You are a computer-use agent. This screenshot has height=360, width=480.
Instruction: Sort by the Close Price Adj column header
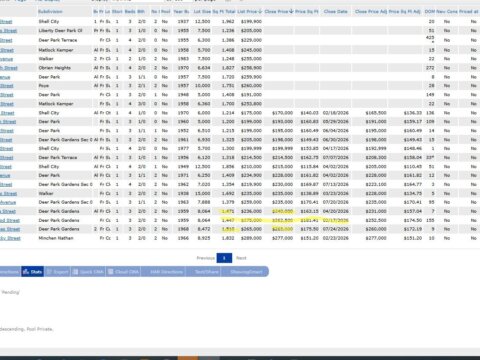point(371,11)
